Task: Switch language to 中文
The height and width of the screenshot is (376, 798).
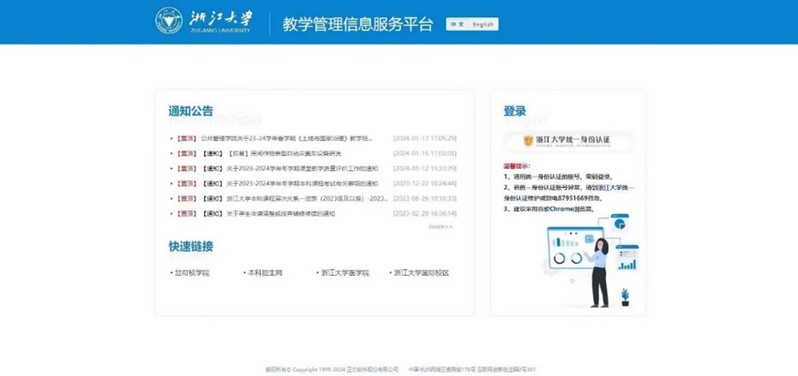Action: 457,24
